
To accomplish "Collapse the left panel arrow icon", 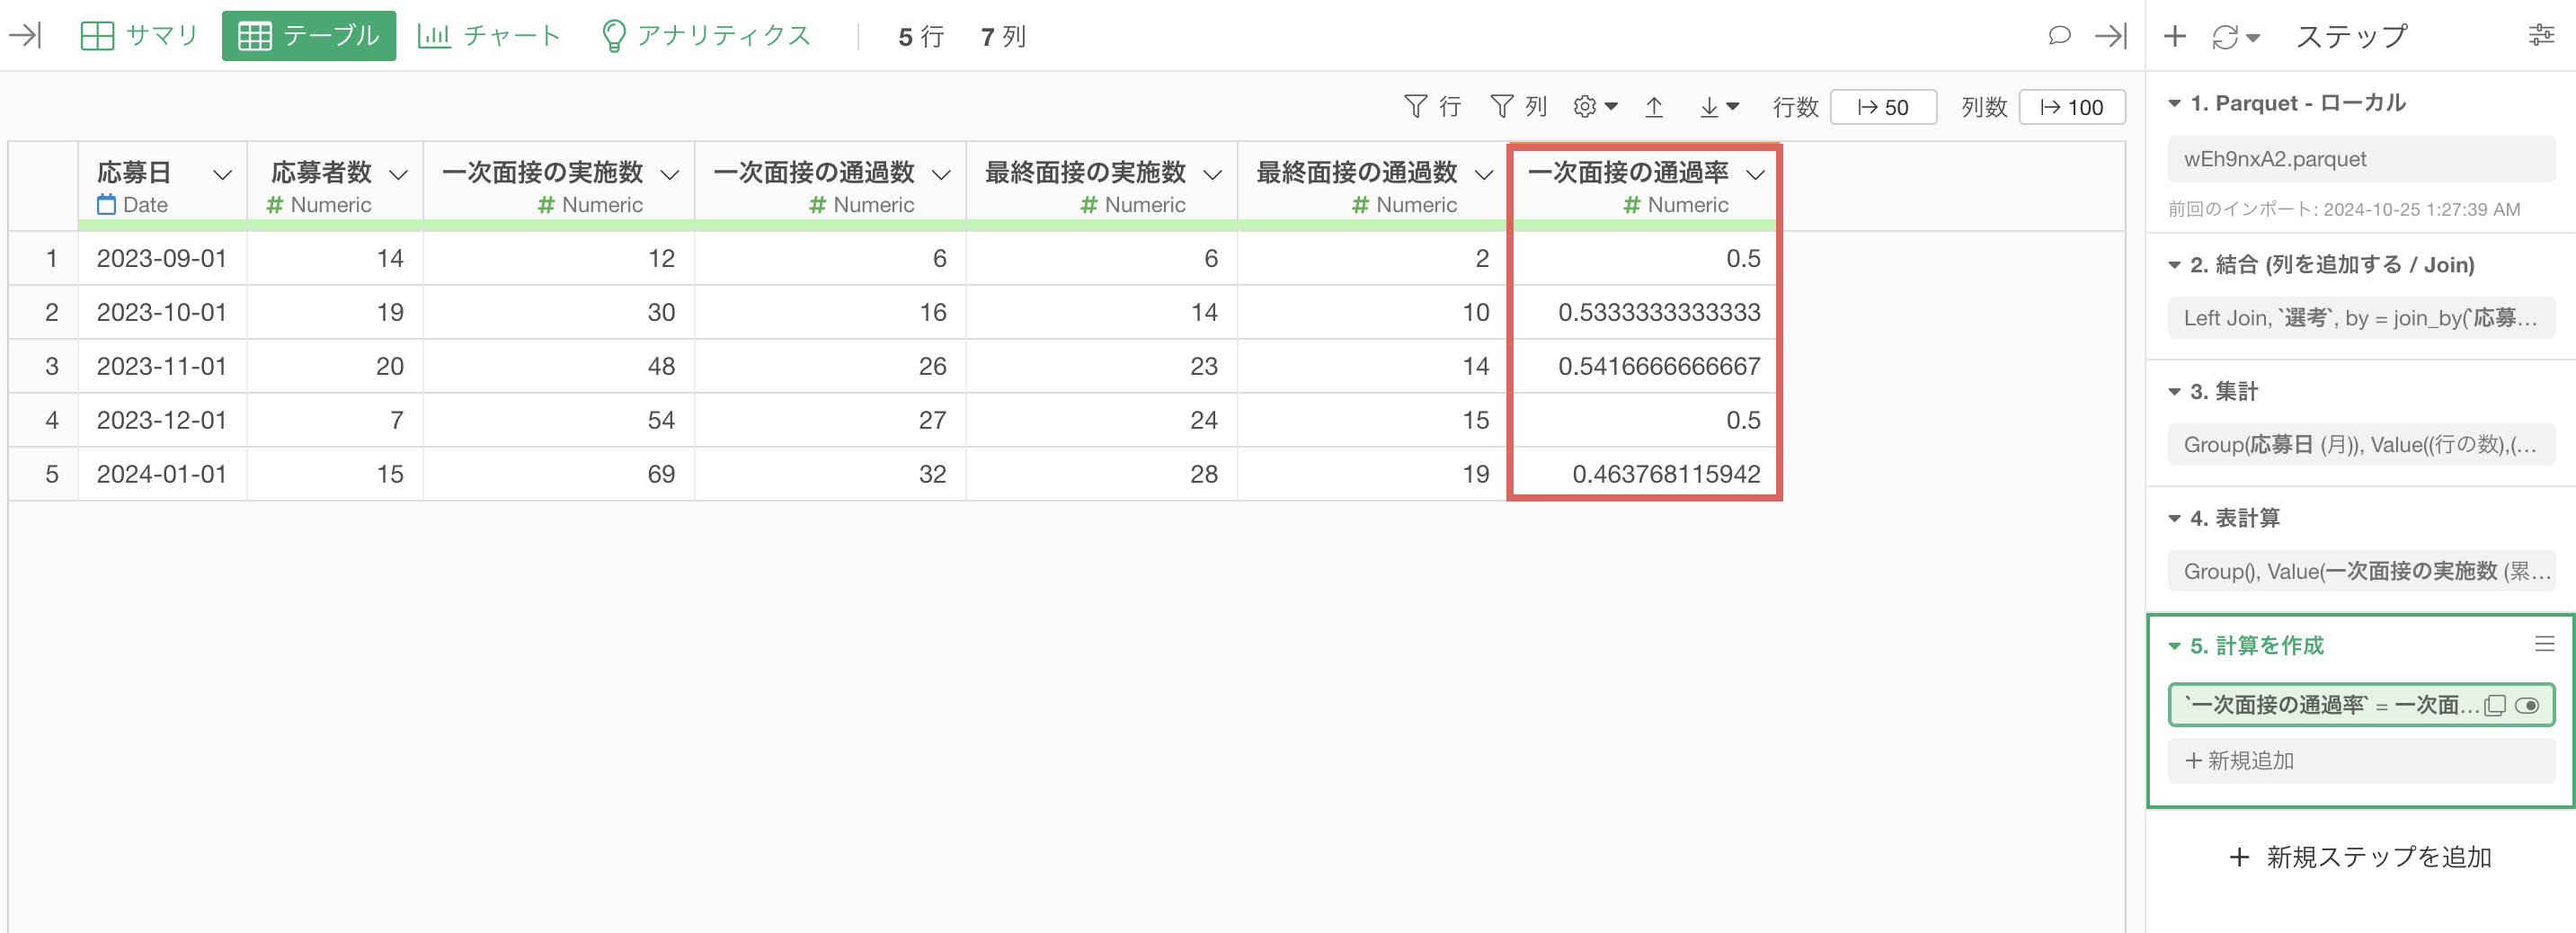I will 25,36.
